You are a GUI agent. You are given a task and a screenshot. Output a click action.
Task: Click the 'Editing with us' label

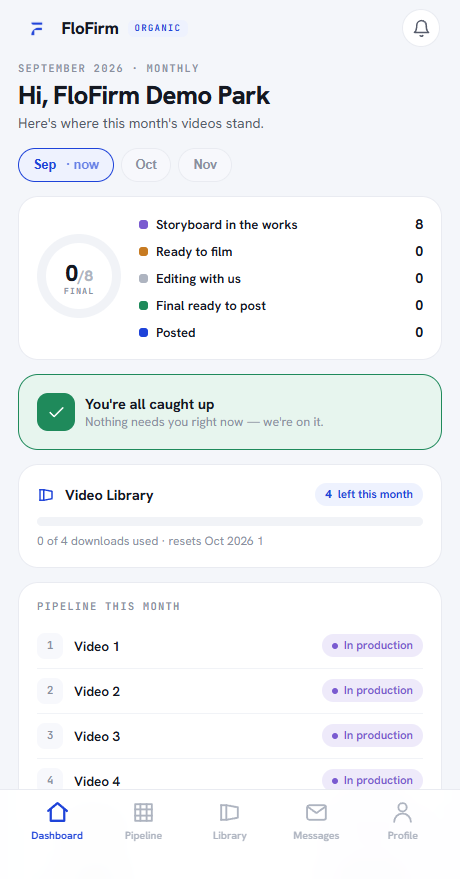198,279
